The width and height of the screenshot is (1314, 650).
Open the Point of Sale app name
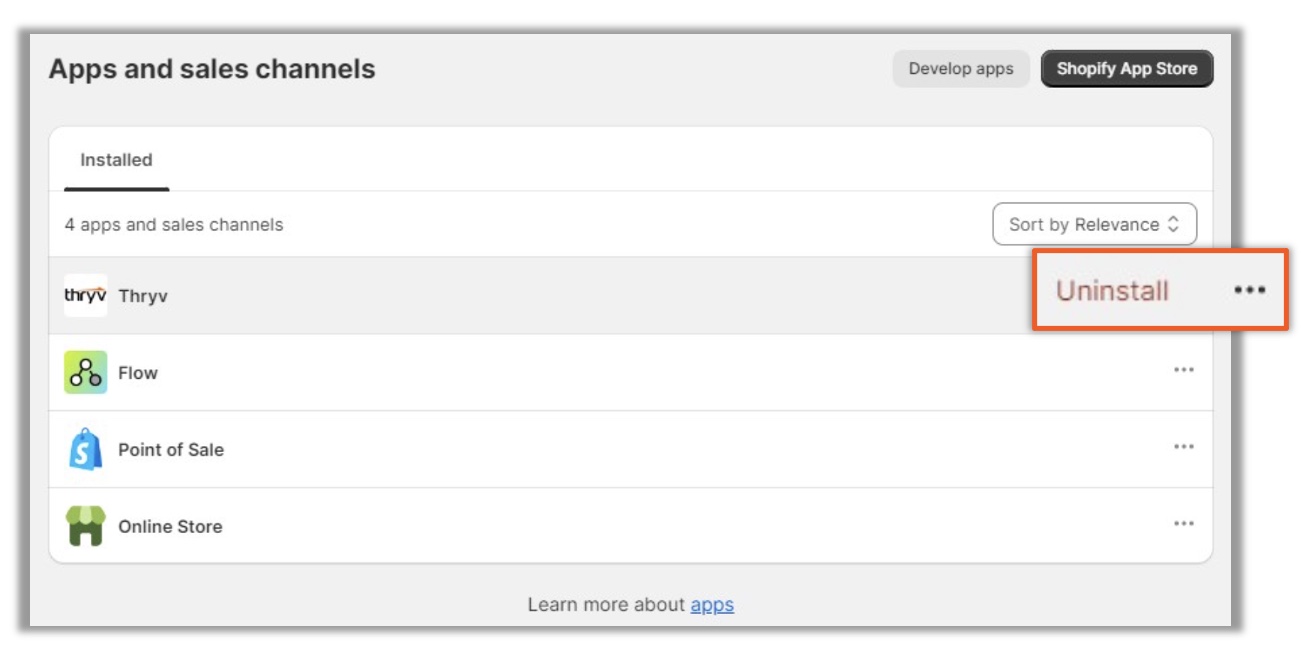click(x=171, y=450)
